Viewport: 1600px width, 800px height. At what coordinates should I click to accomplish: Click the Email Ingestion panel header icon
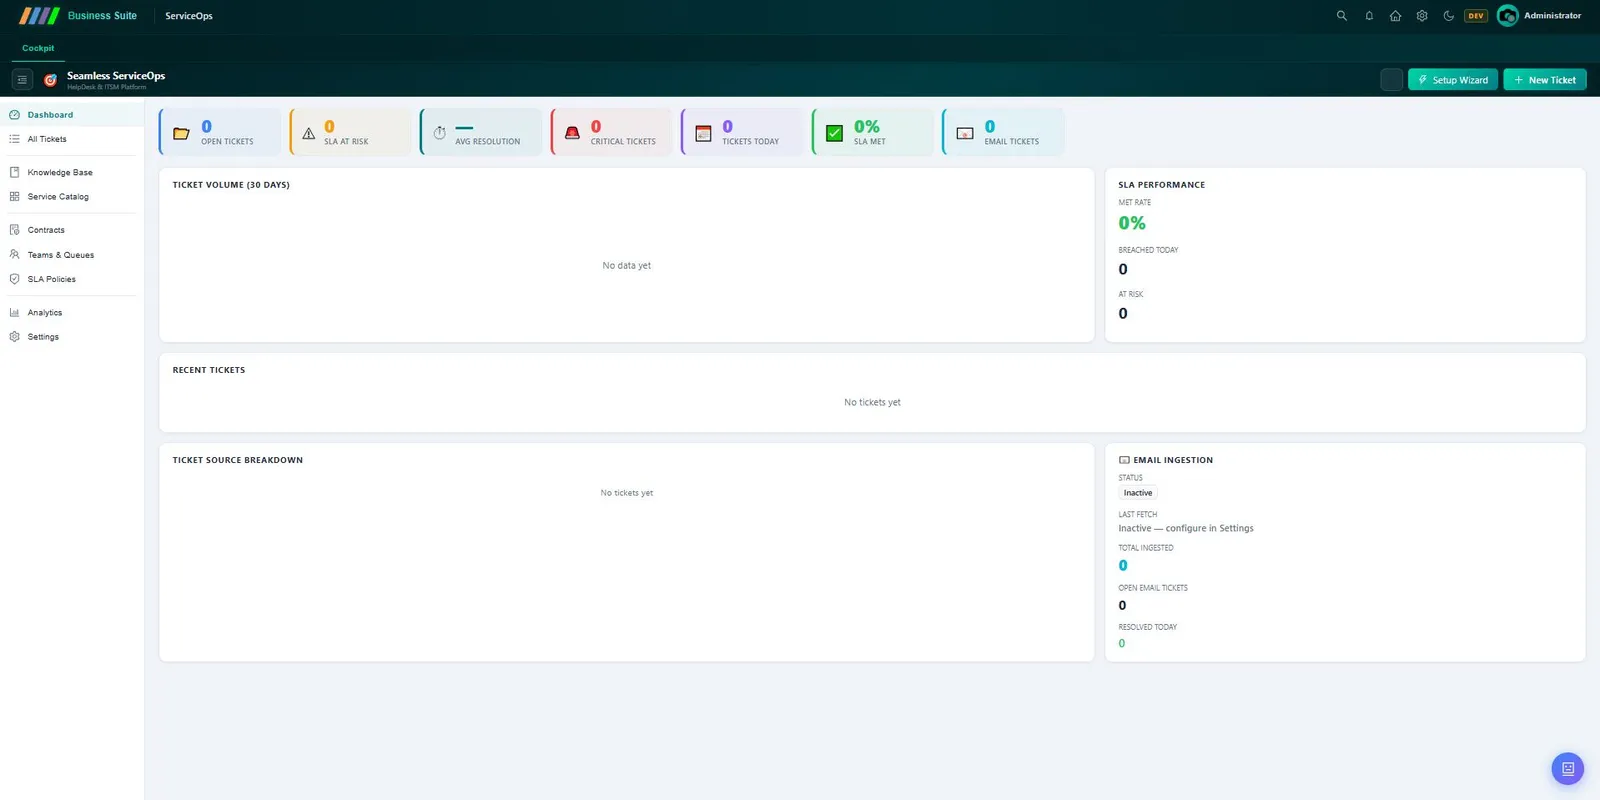[x=1124, y=460]
